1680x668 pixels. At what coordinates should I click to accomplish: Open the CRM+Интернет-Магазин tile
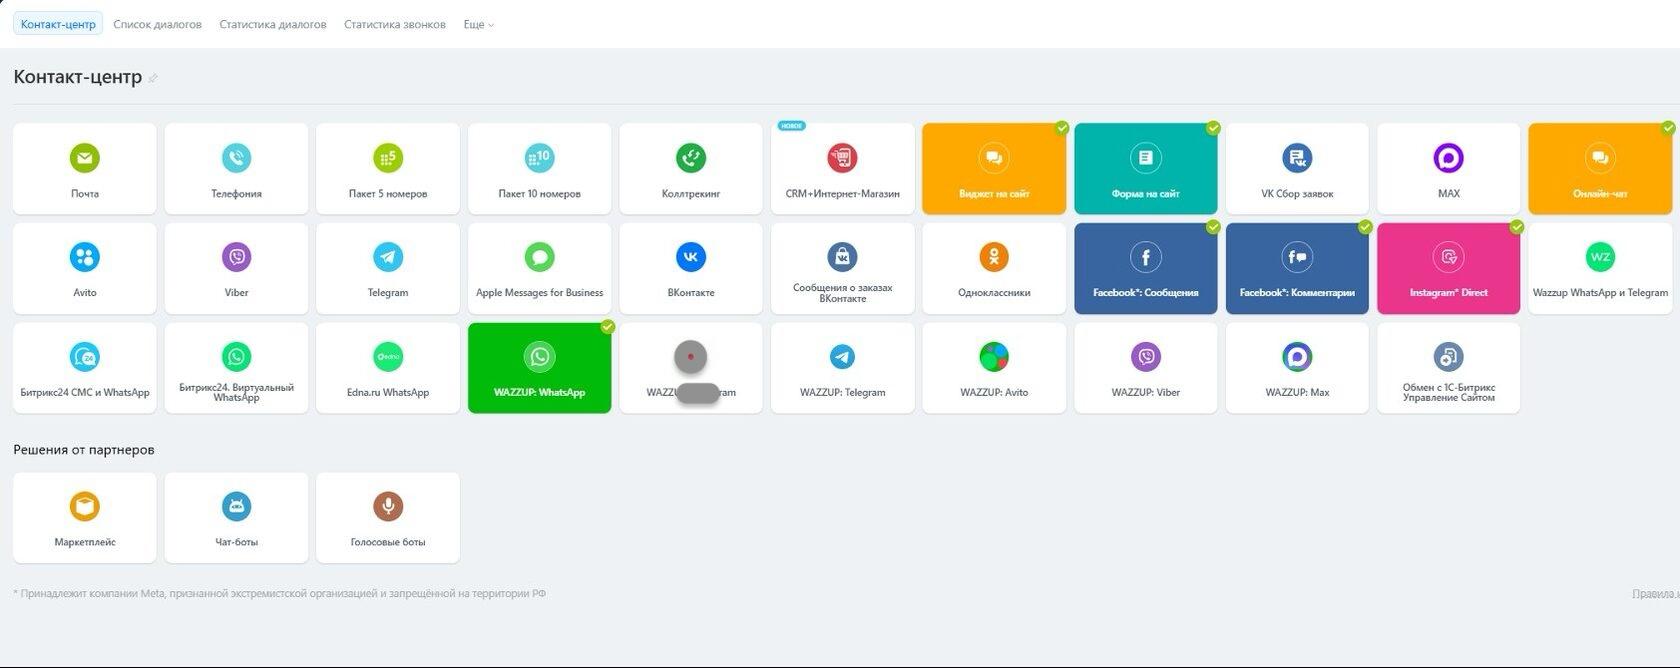coord(842,169)
